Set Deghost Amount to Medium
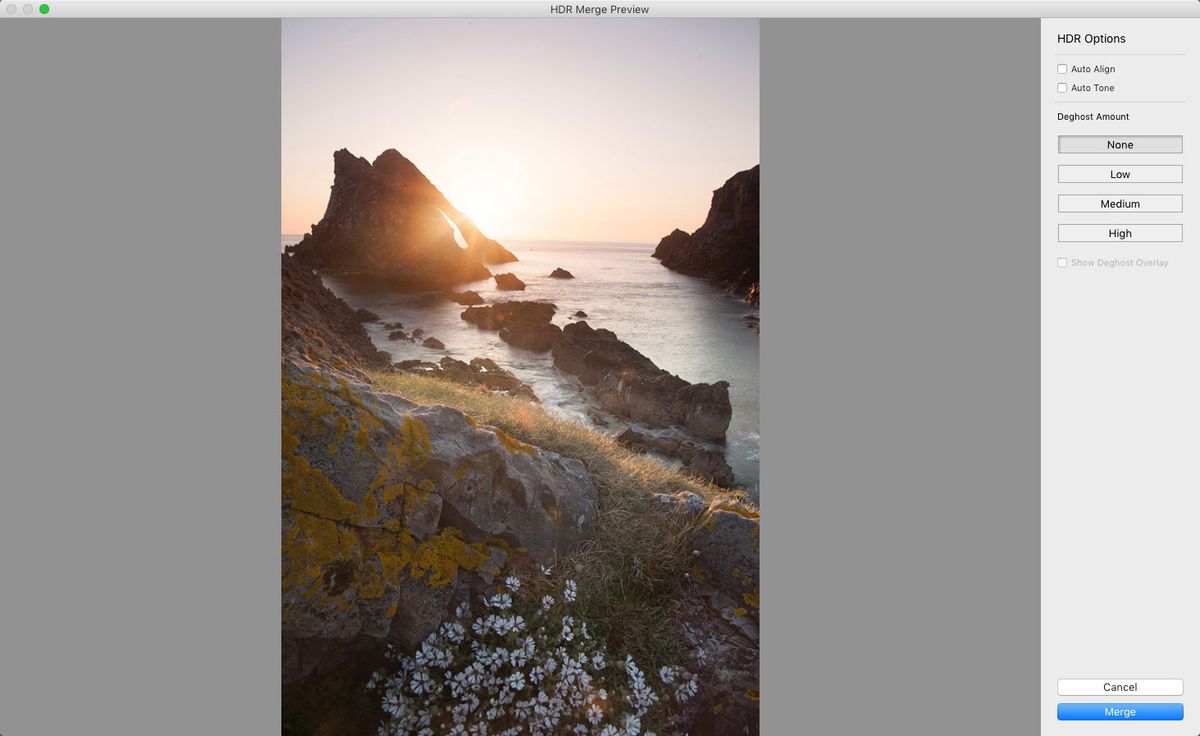This screenshot has width=1200, height=736. click(1119, 203)
